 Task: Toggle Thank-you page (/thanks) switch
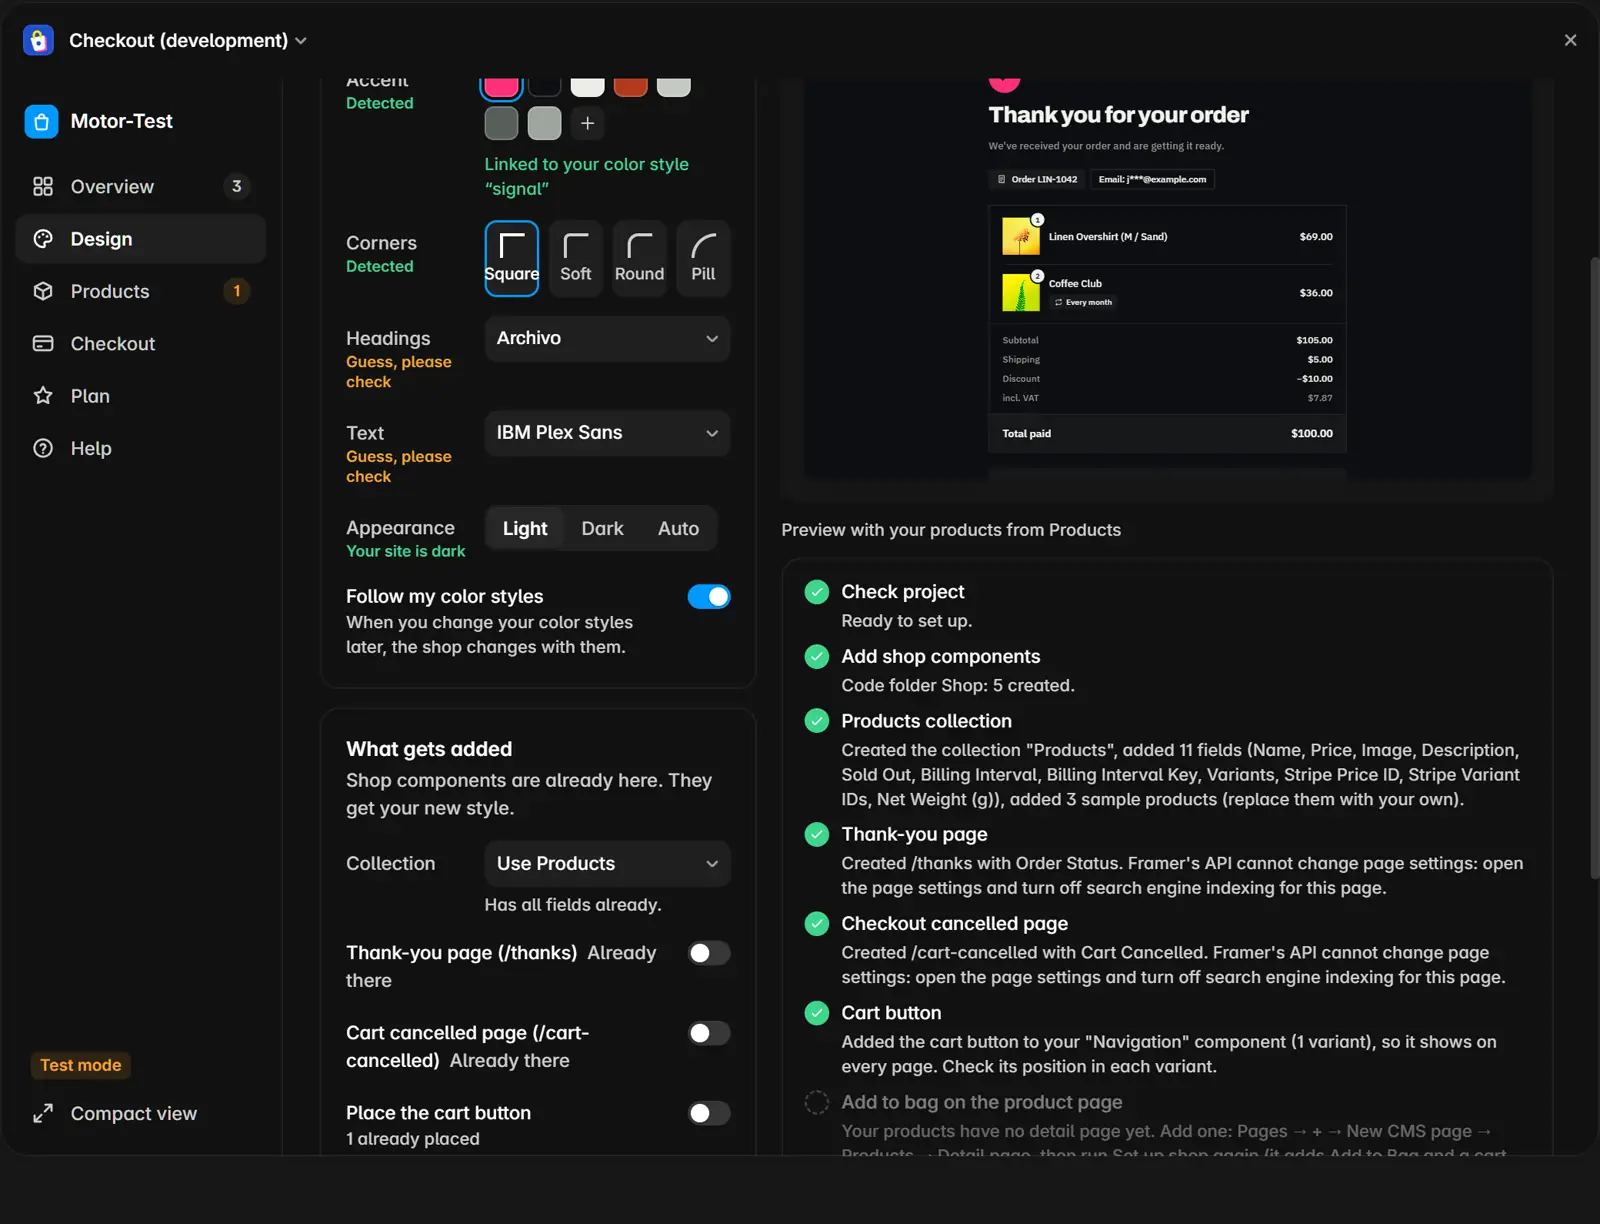pyautogui.click(x=709, y=953)
